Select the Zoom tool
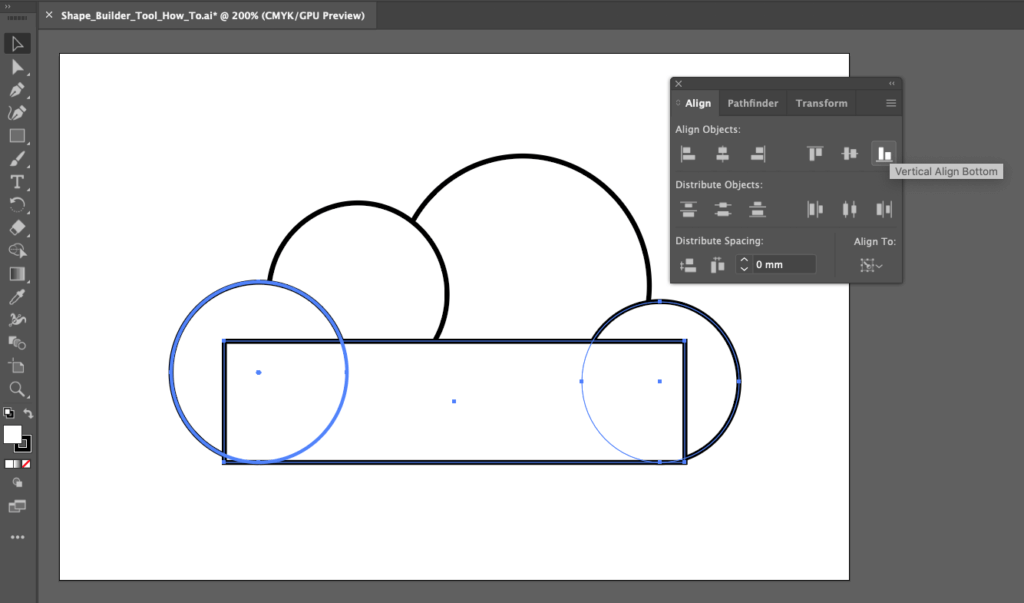This screenshot has height=603, width=1024. coord(15,390)
